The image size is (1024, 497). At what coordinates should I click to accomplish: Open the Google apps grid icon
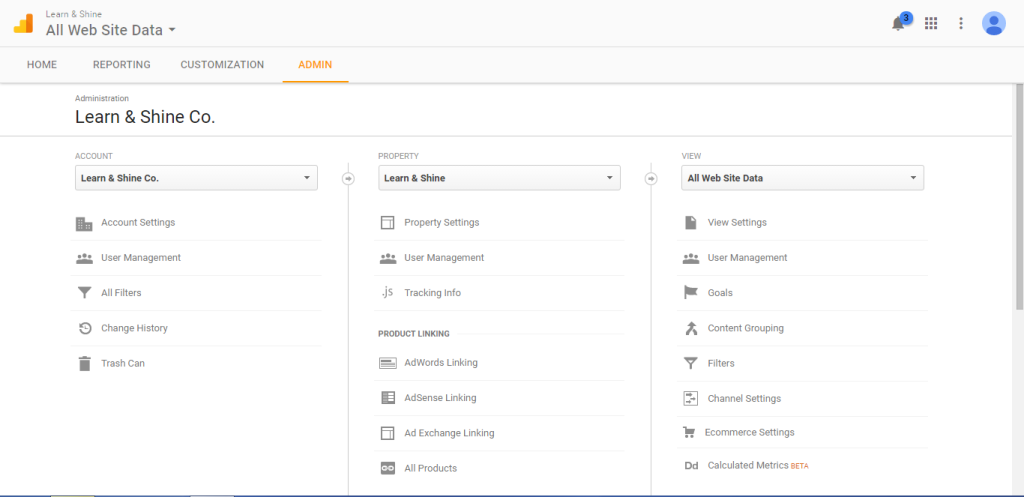coord(931,24)
